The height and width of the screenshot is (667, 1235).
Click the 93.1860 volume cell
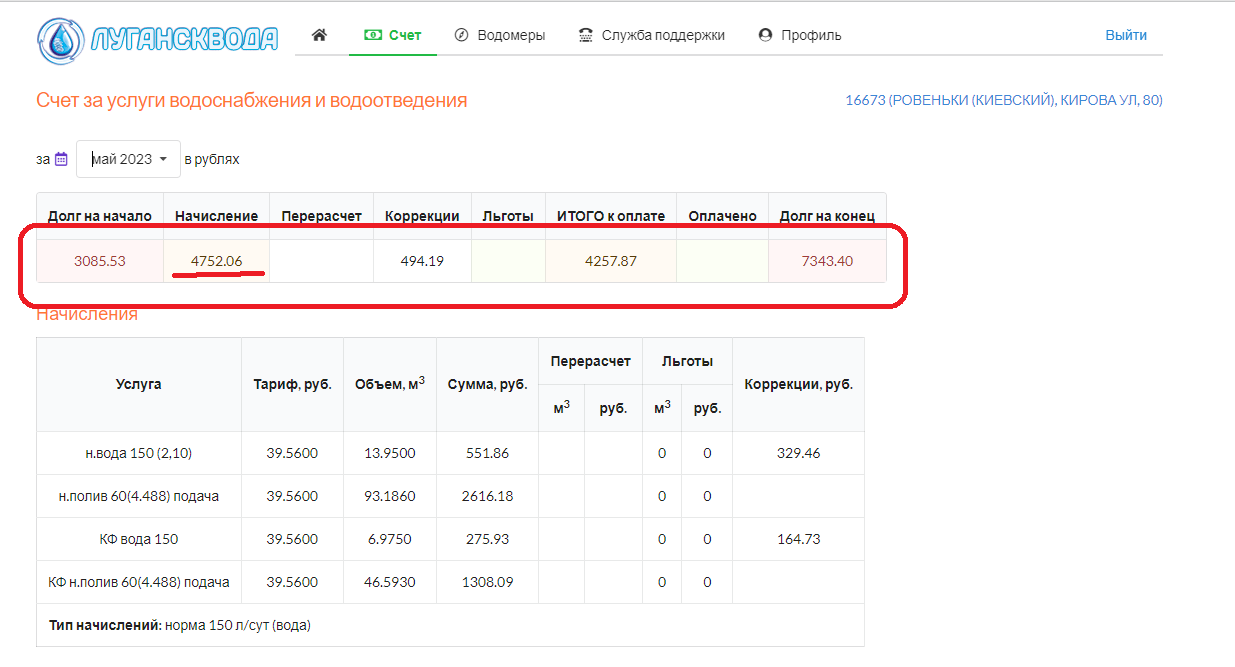390,496
